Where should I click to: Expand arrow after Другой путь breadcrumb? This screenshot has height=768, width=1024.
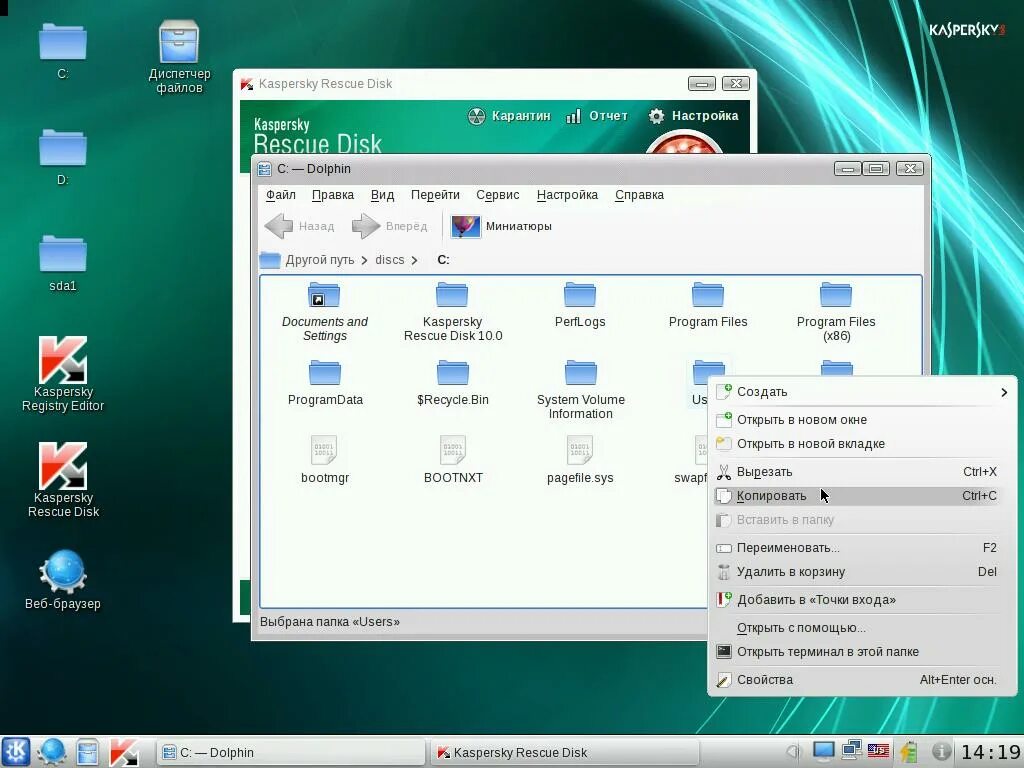(364, 261)
